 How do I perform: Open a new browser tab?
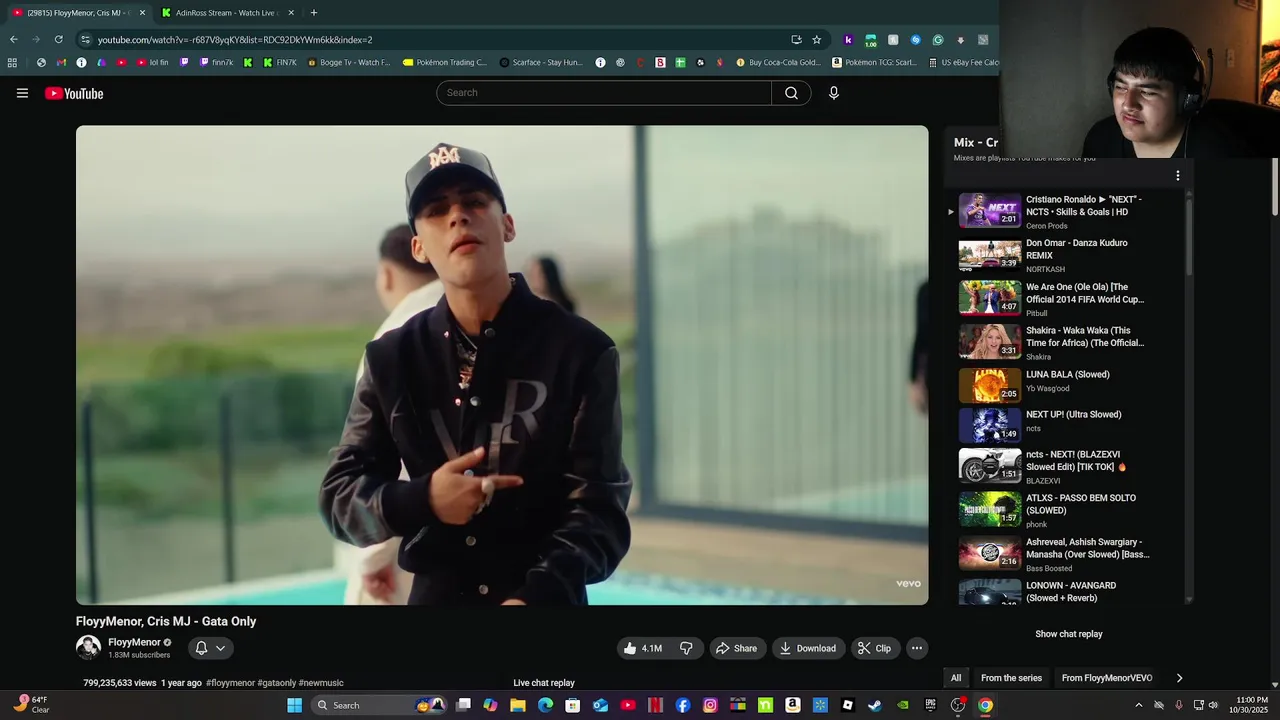coord(313,13)
